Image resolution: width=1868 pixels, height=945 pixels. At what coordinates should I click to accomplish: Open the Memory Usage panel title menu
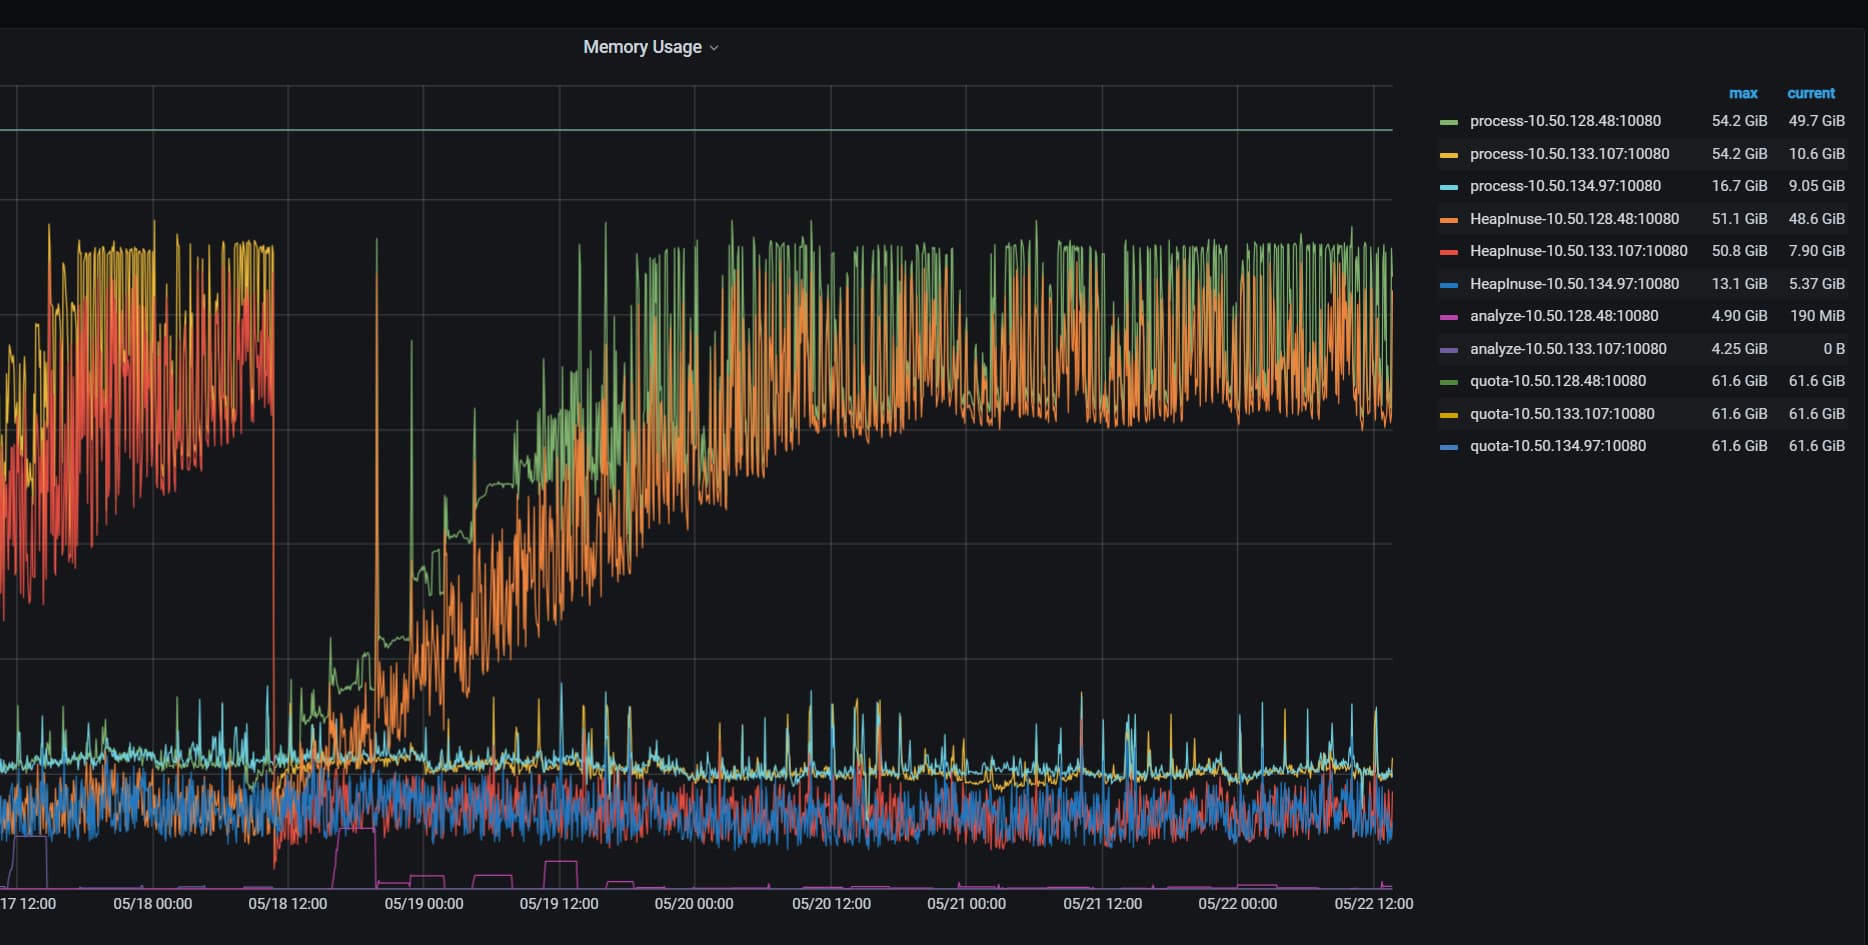click(x=642, y=47)
